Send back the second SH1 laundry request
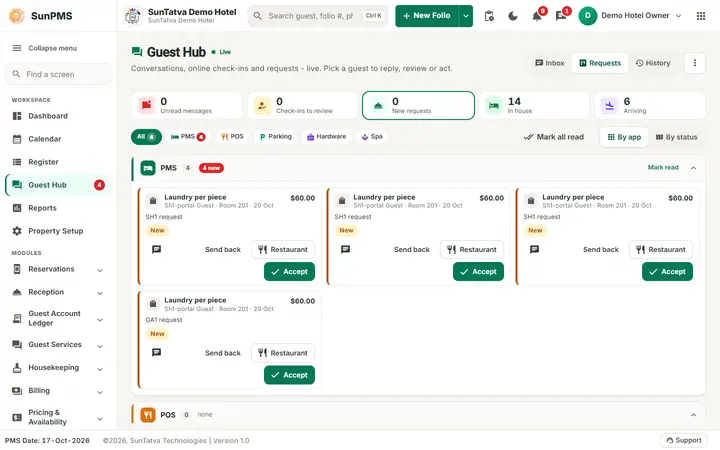Screen dimensions: 720x450 [411, 249]
